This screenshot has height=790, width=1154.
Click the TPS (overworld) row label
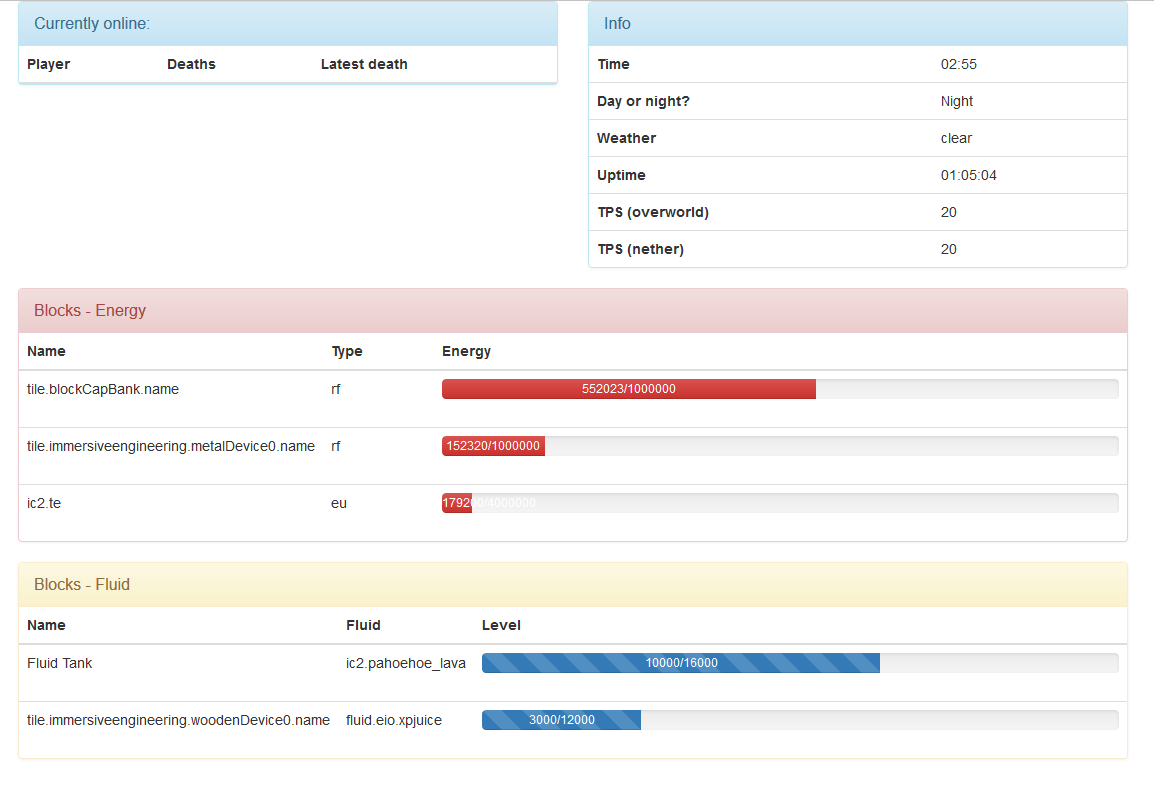click(x=653, y=212)
